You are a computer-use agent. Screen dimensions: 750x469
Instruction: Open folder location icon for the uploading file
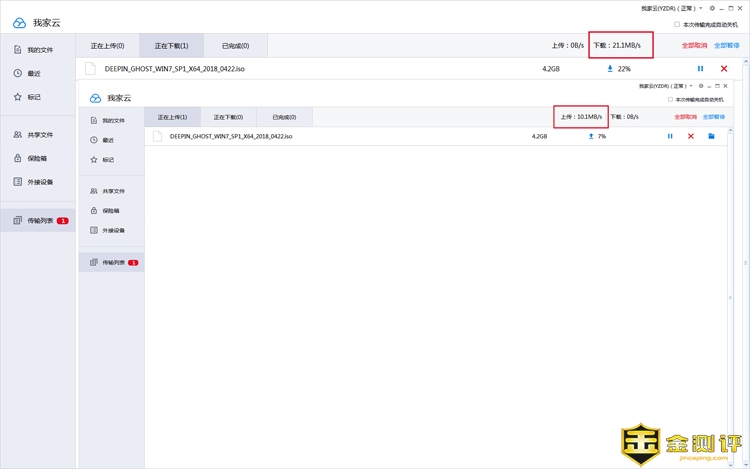coord(711,136)
